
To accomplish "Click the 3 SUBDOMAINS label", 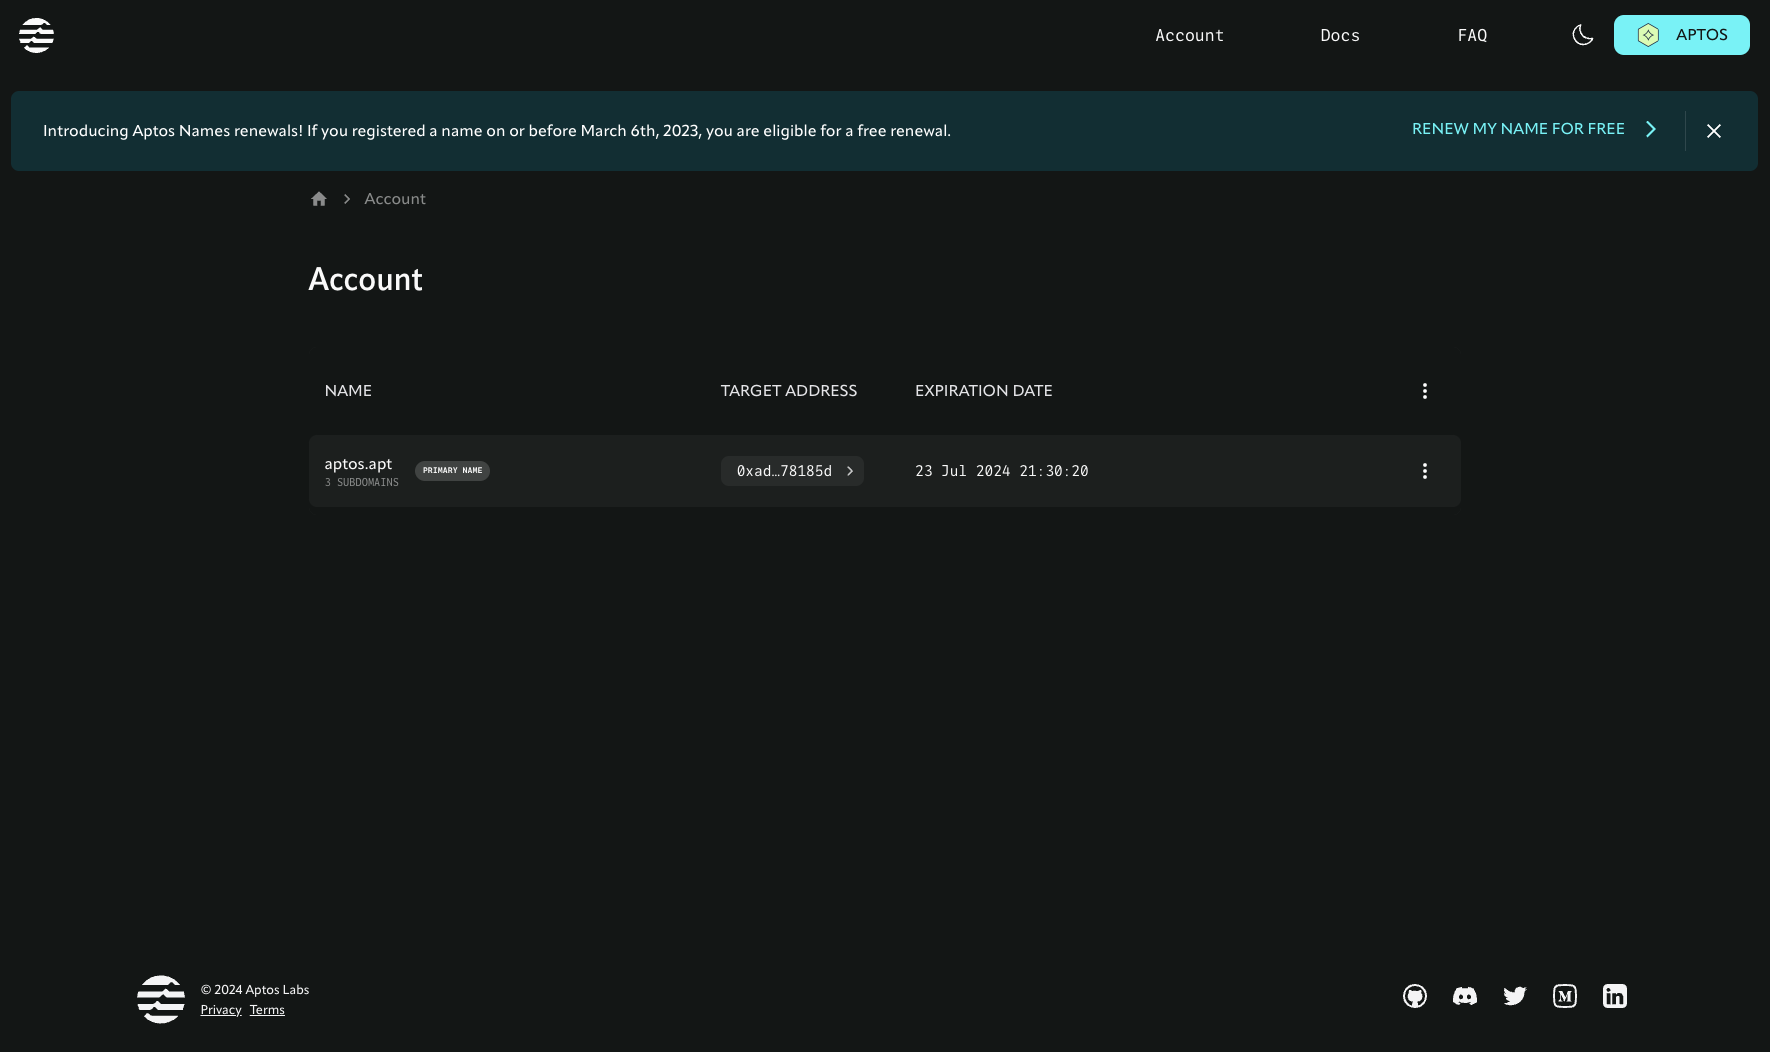I will point(361,483).
